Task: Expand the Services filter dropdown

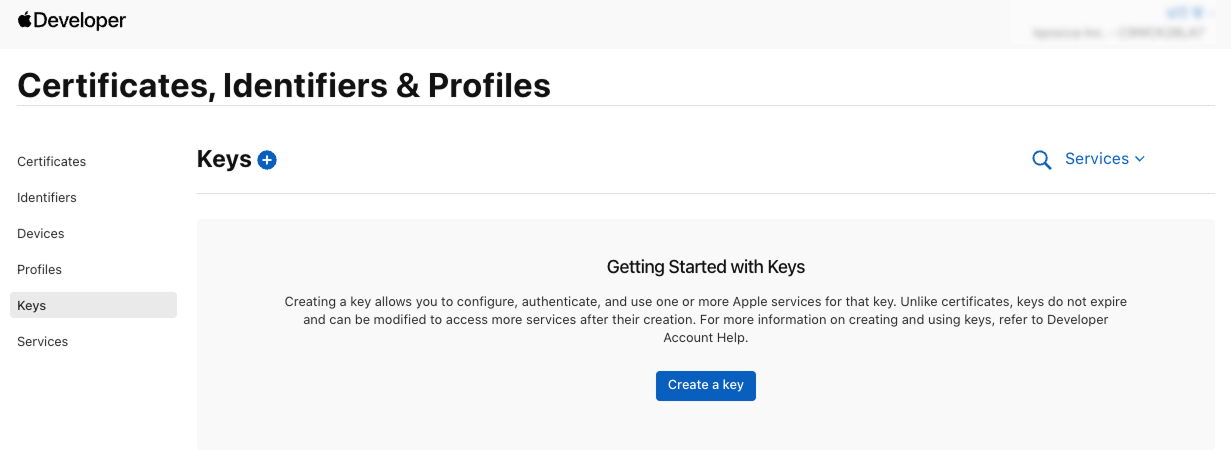Action: tap(1096, 159)
